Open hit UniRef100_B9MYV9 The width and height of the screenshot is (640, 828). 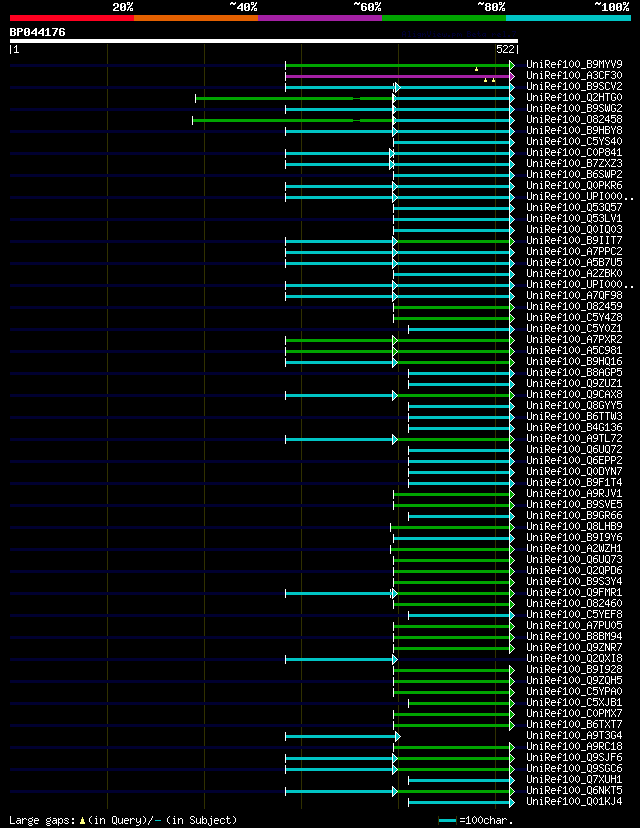pos(574,64)
